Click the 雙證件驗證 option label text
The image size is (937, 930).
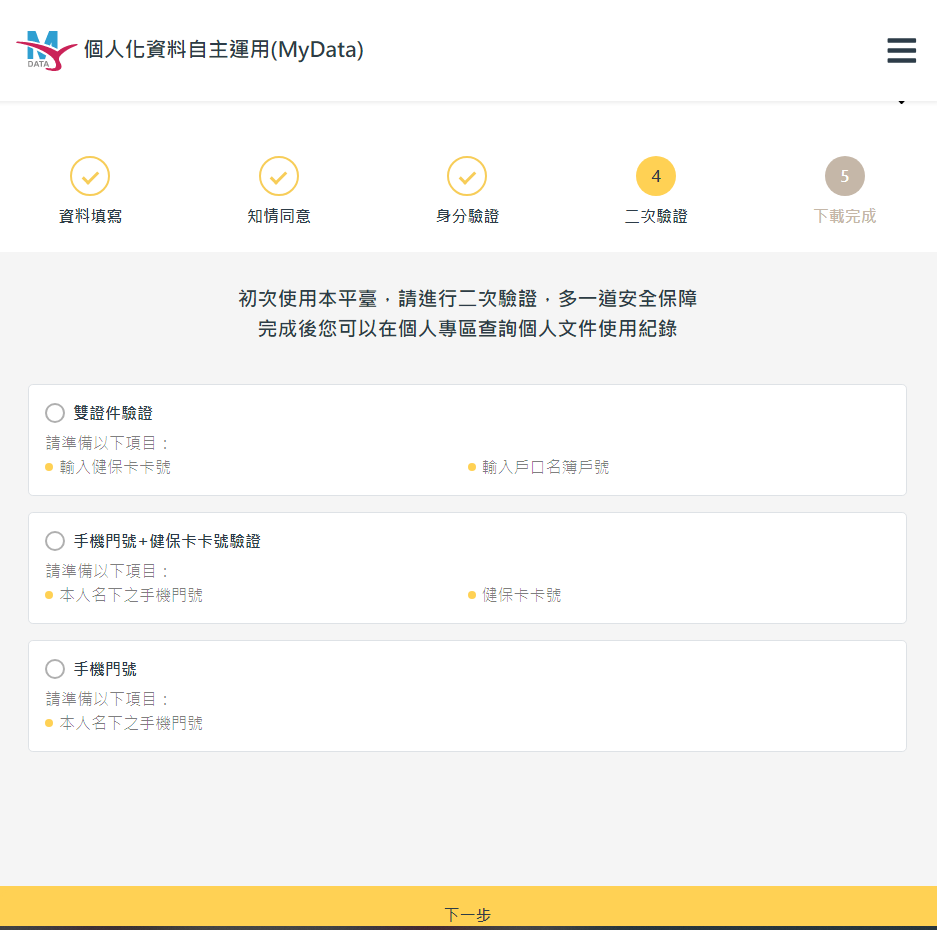coord(113,413)
